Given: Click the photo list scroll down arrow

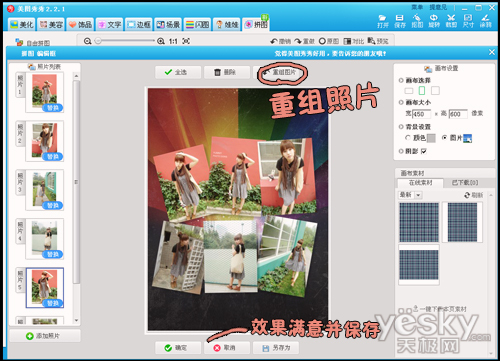Looking at the screenshot, I should pyautogui.click(x=76, y=320).
